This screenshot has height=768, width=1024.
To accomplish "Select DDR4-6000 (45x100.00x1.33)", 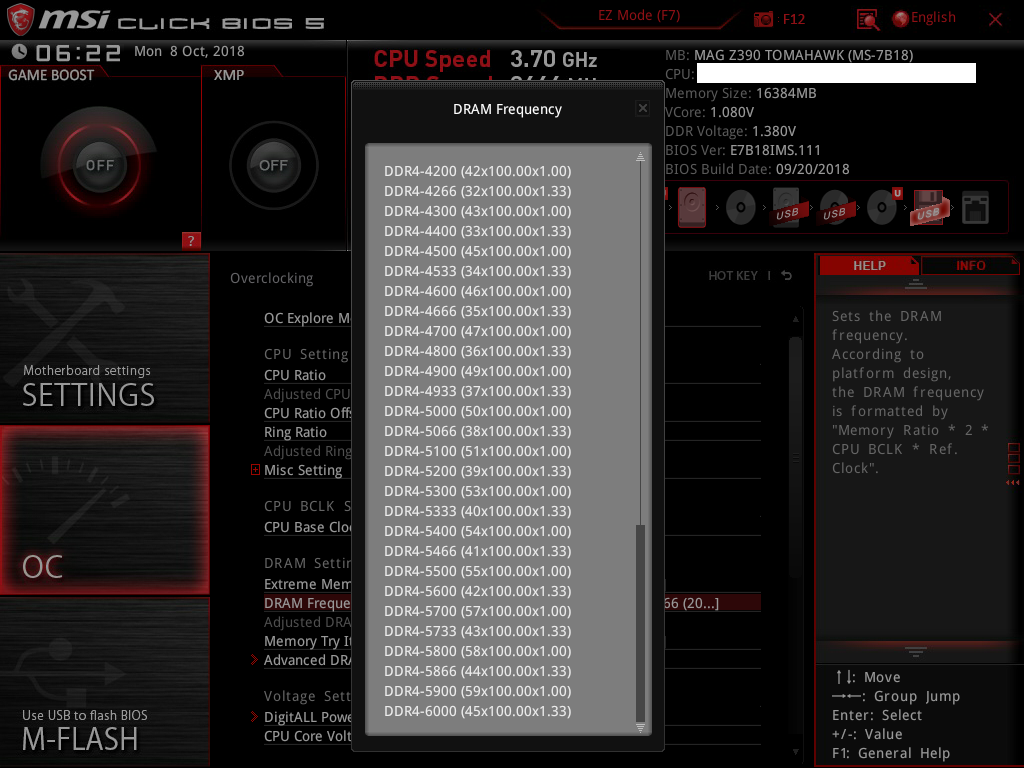I will click(477, 712).
